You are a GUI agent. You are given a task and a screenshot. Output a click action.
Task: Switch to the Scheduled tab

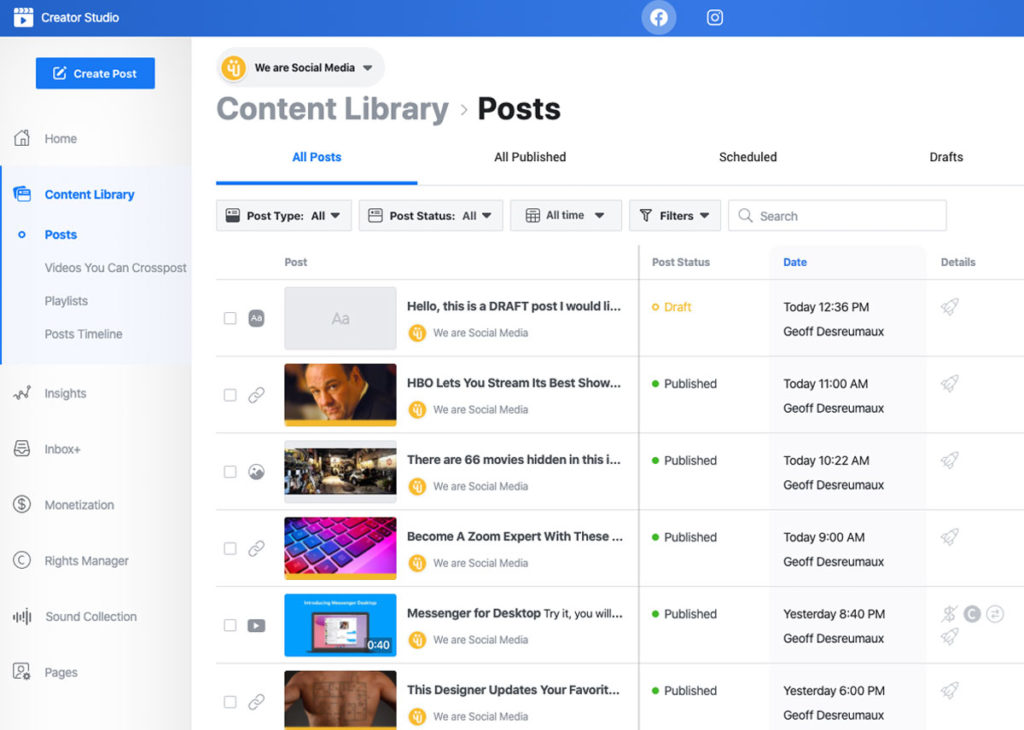coord(747,157)
